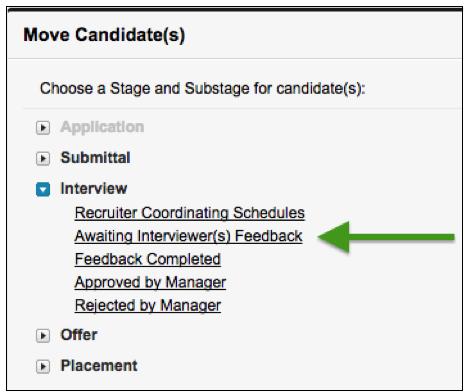464x392 pixels.
Task: Select the greyed-out Application stage label
Action: click(102, 127)
